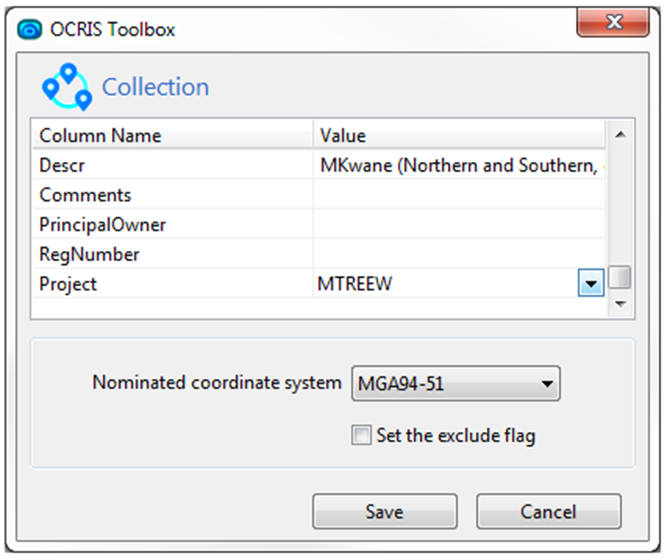Screen dimensions: 667x559
Task: Click the RegNumber value cell
Action: pos(459,254)
